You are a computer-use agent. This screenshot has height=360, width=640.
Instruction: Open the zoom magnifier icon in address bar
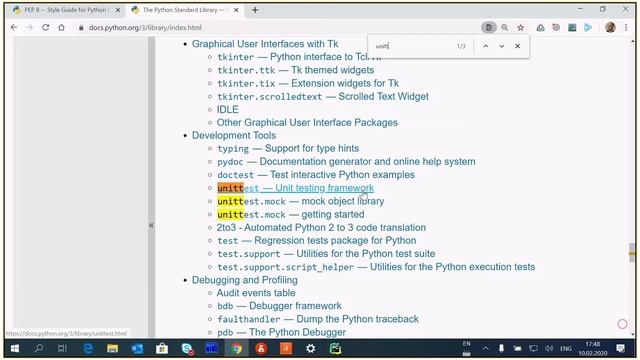pyautogui.click(x=504, y=27)
